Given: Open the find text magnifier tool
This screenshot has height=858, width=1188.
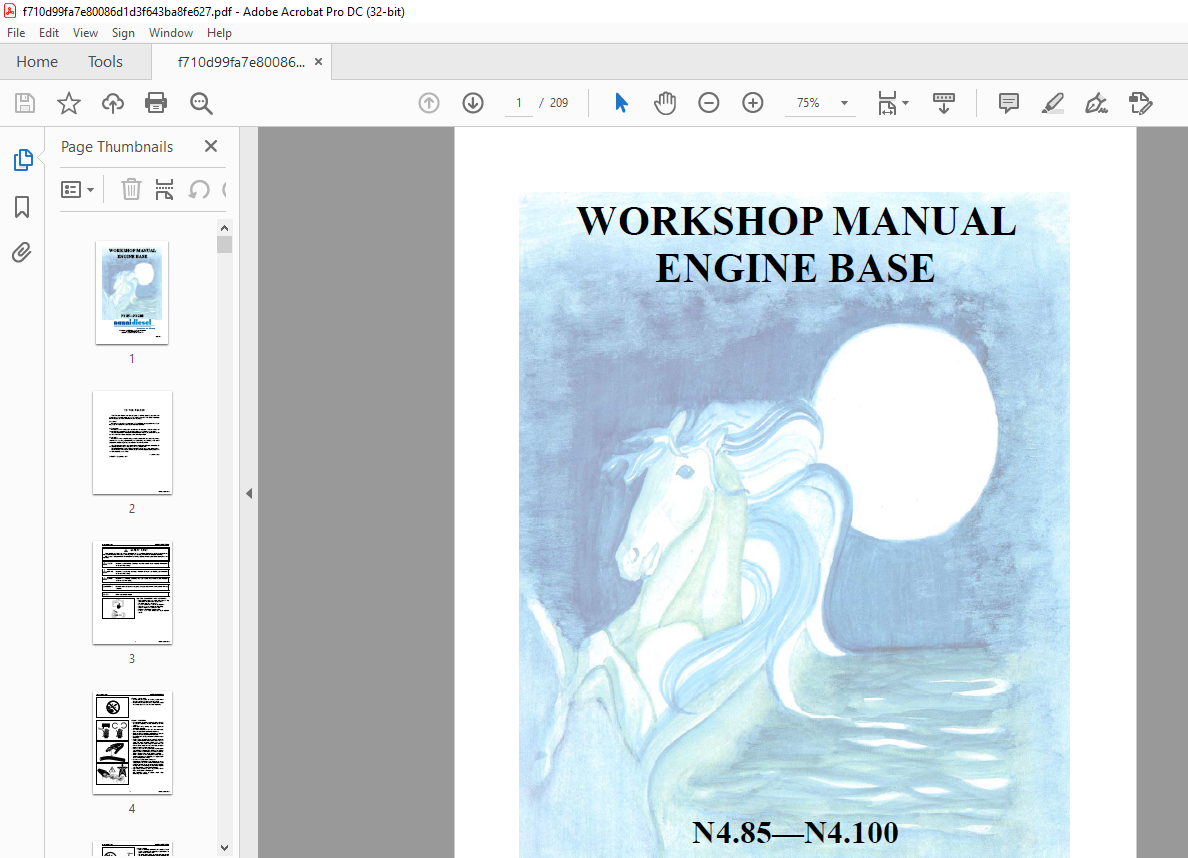Looking at the screenshot, I should click(x=201, y=103).
